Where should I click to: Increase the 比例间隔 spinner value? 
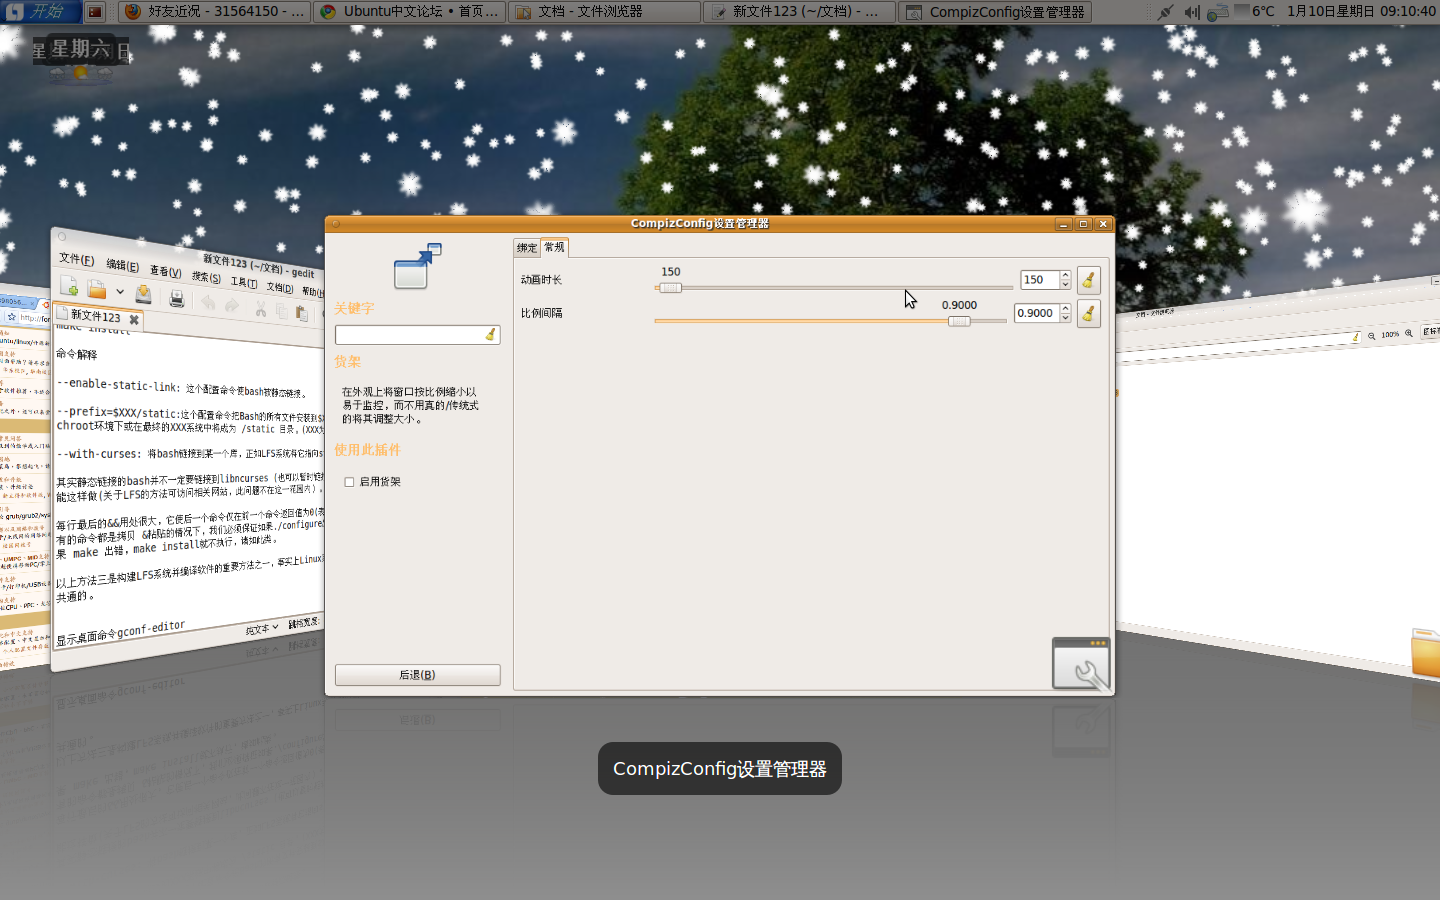1066,308
